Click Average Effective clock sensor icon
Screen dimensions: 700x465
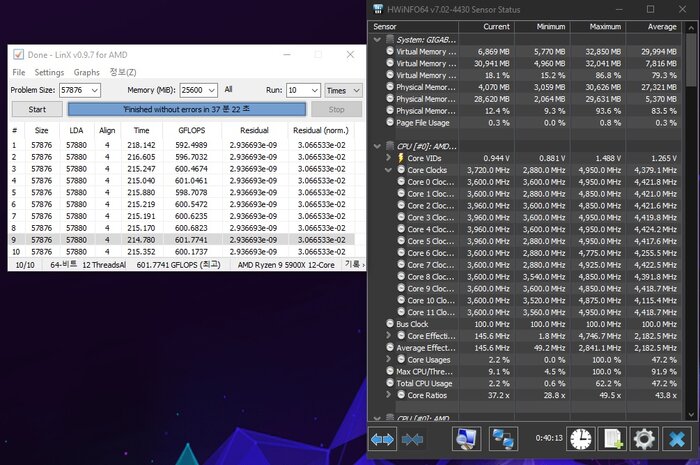(390, 347)
